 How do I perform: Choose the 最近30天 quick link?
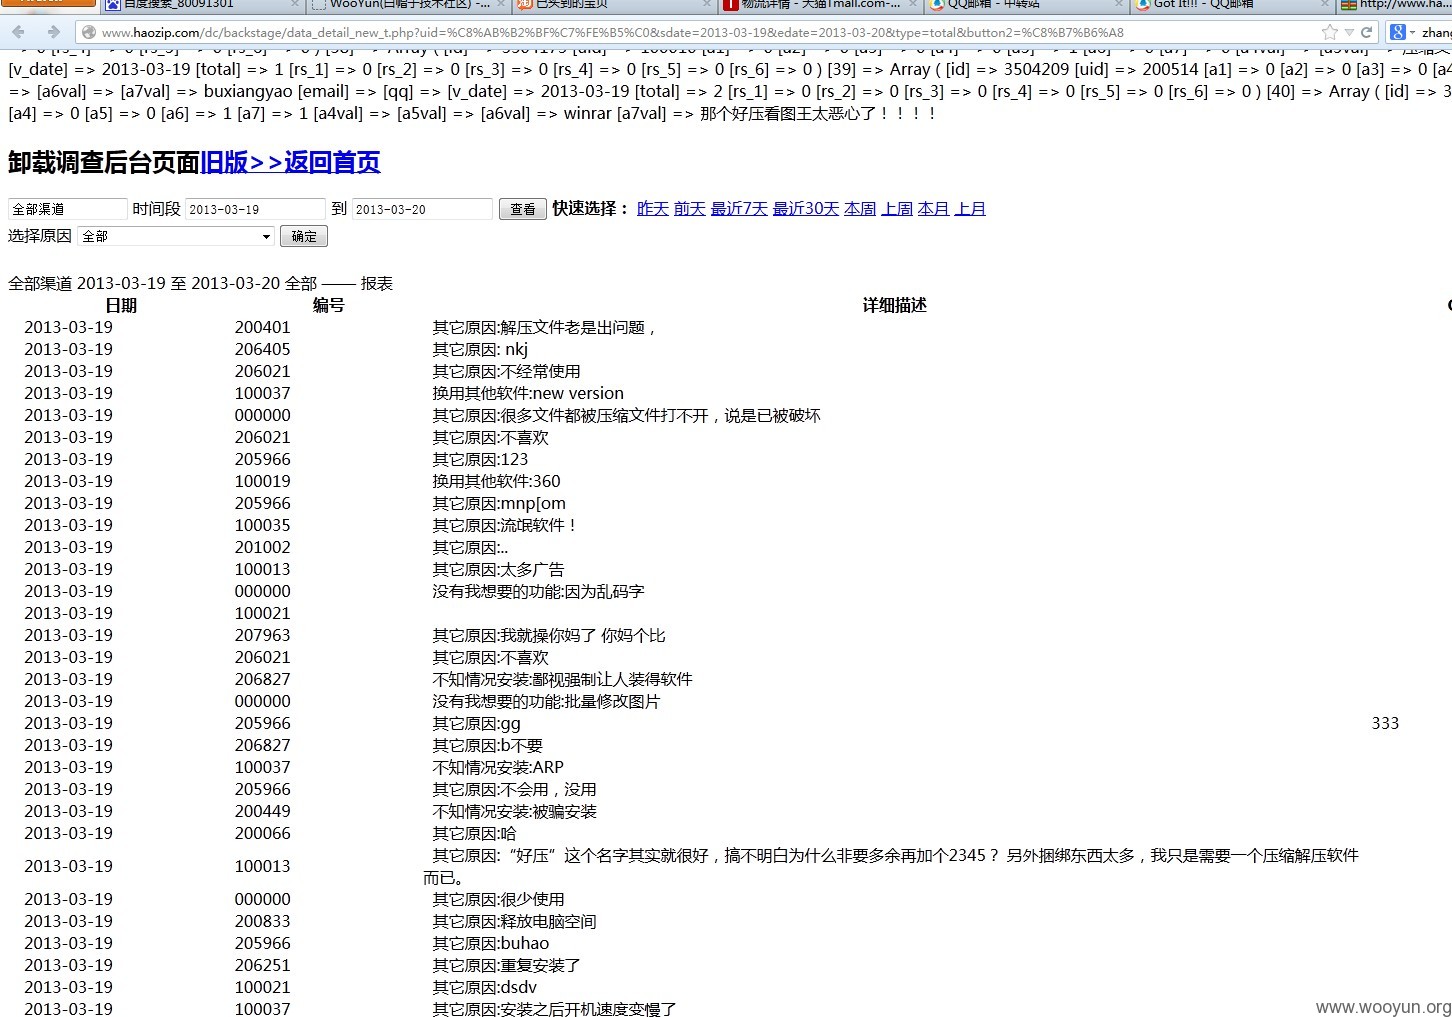coord(806,208)
